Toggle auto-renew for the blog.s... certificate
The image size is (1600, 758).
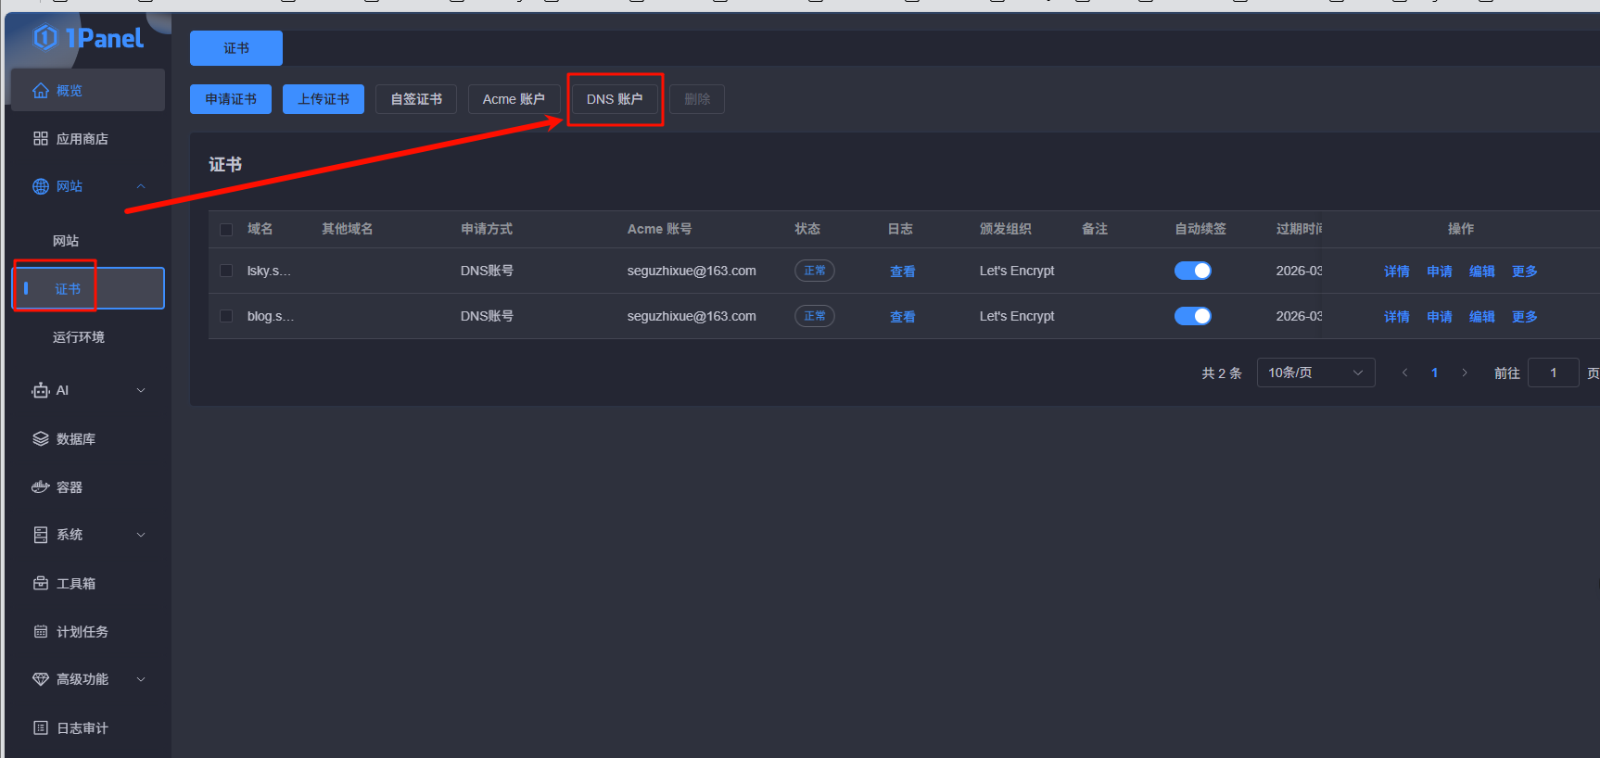pyautogui.click(x=1192, y=316)
